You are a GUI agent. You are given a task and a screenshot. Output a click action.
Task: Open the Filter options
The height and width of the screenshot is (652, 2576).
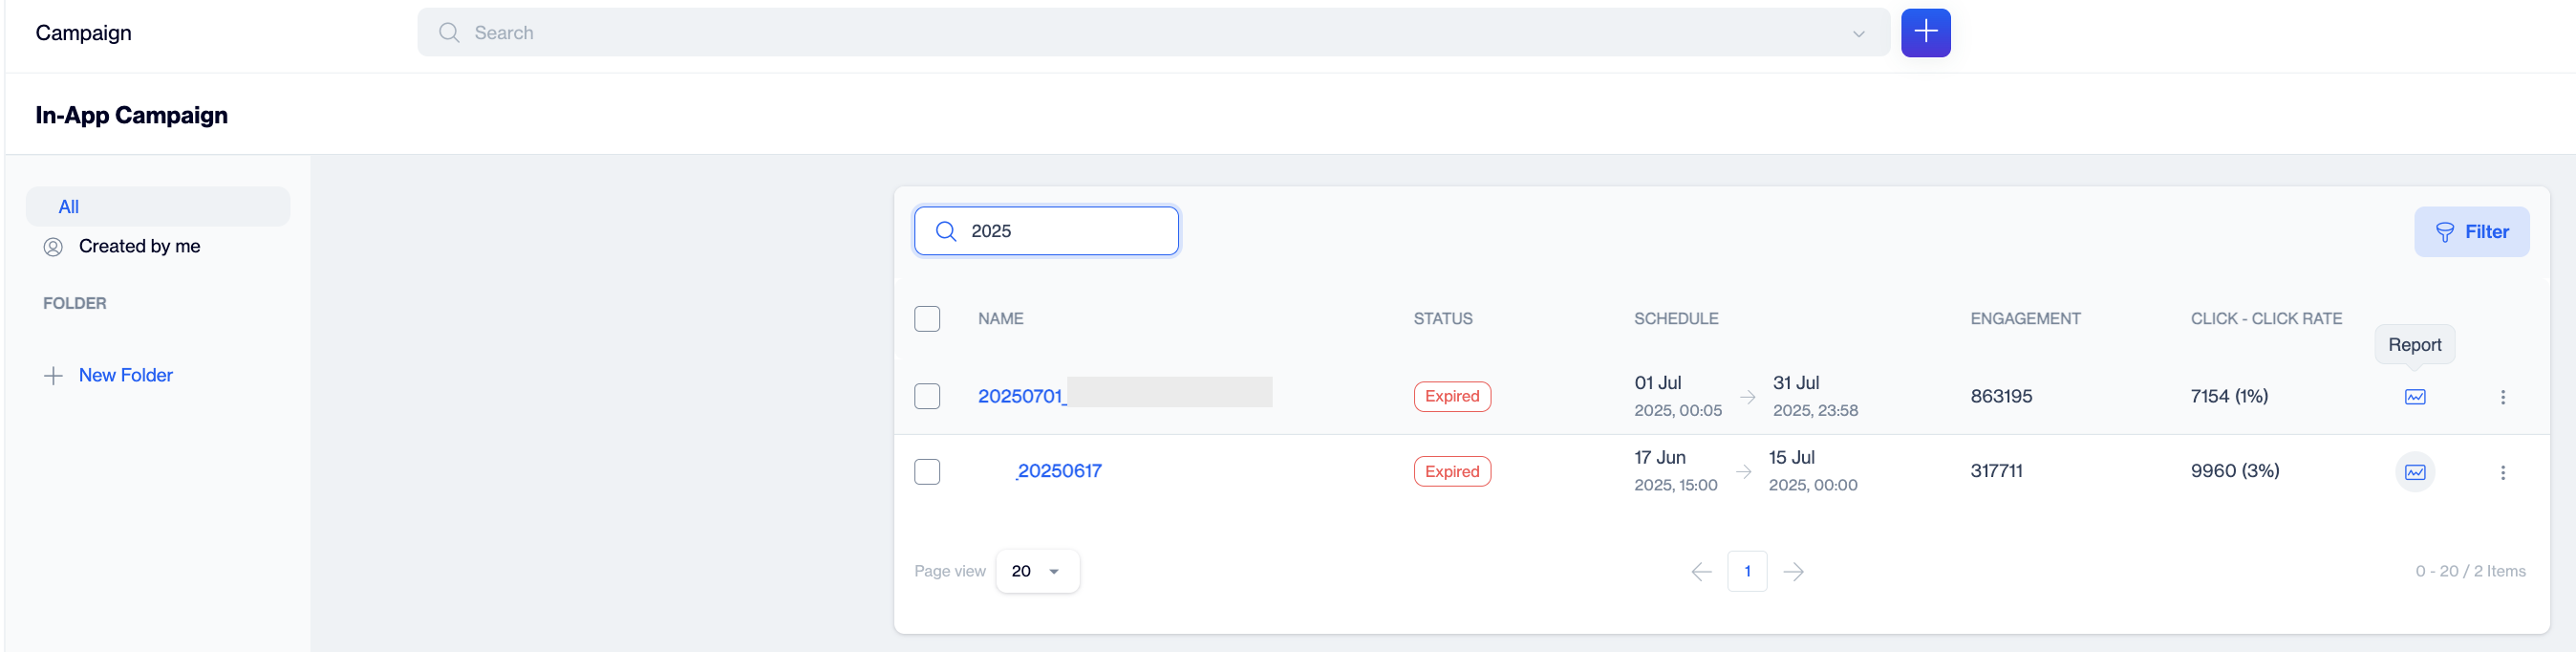pos(2471,232)
